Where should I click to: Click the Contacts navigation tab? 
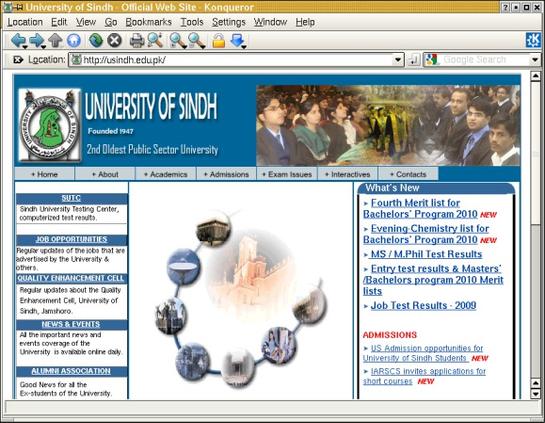click(408, 174)
